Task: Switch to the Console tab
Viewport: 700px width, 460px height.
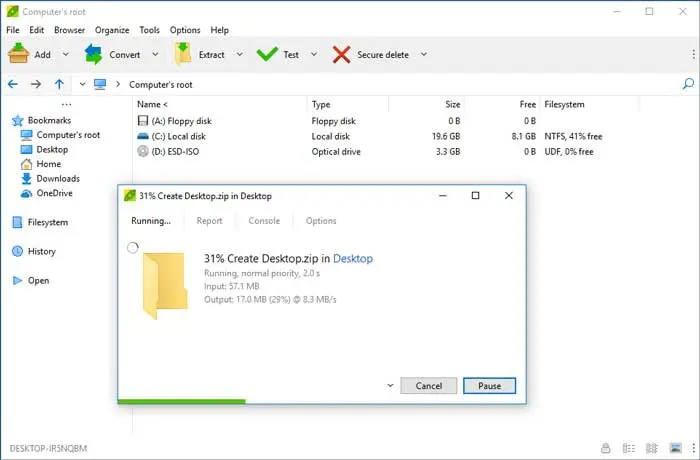Action: (x=264, y=221)
